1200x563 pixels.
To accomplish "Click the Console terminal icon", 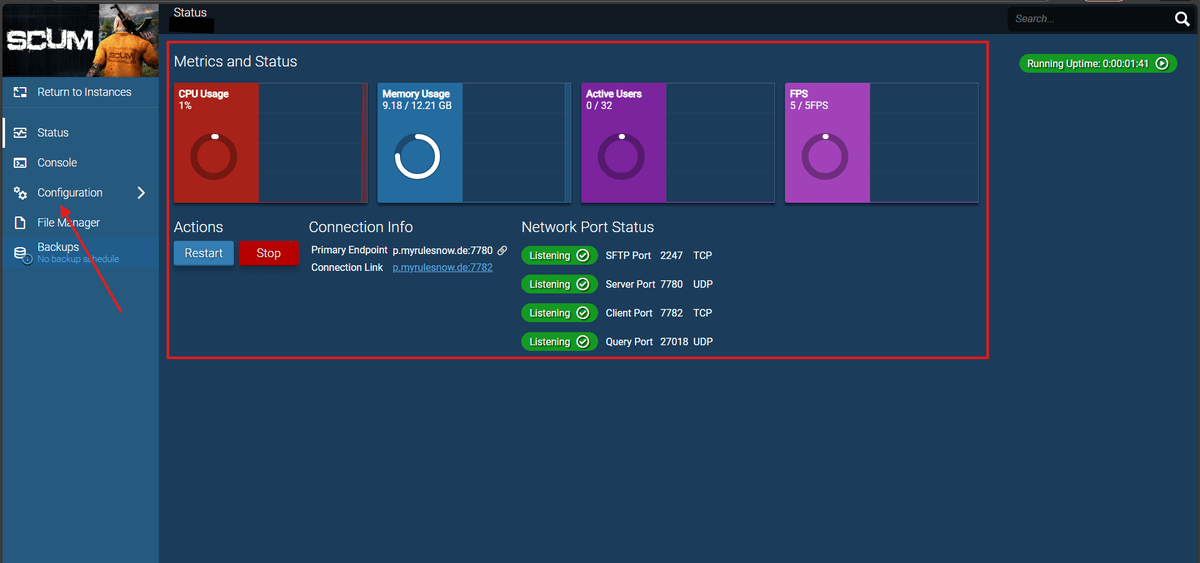I will point(20,163).
